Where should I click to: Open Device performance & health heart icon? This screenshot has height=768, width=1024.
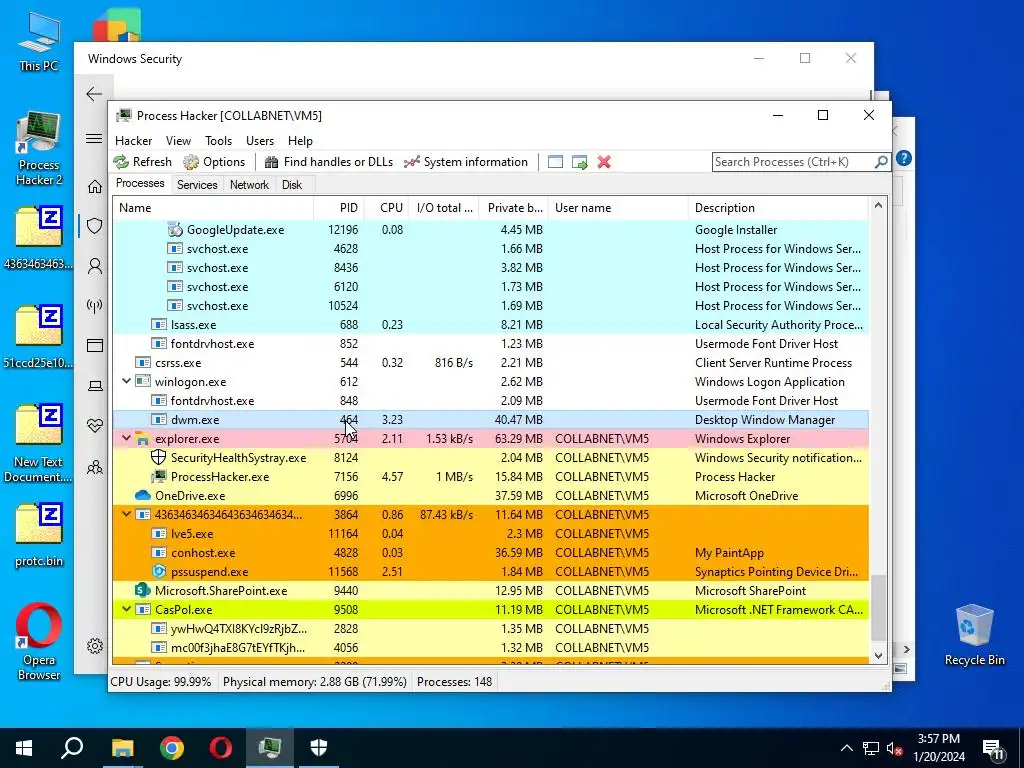pos(95,426)
